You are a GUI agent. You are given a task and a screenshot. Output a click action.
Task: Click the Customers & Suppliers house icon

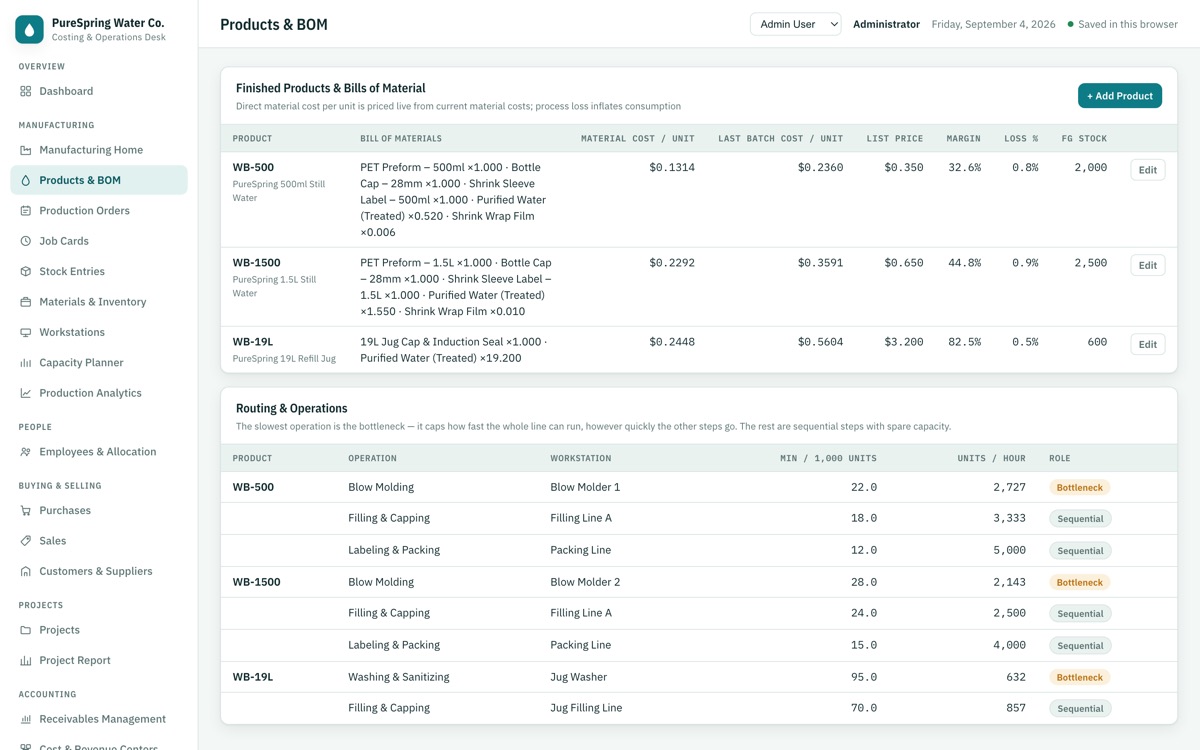pyautogui.click(x=26, y=571)
